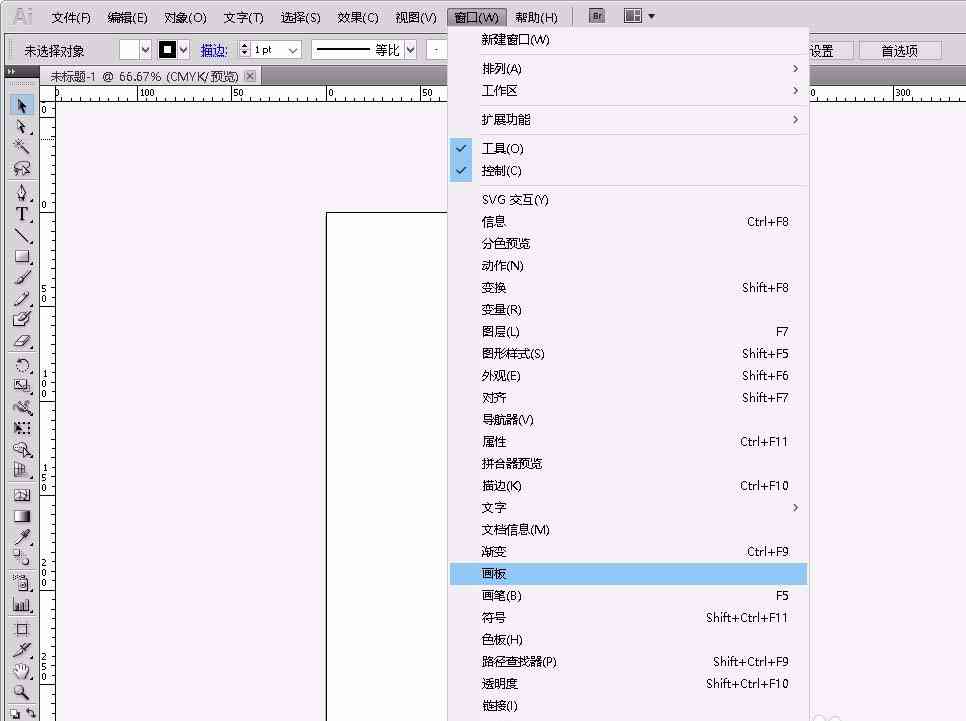Select the Hand tool
Image resolution: width=966 pixels, height=721 pixels.
[x=22, y=671]
